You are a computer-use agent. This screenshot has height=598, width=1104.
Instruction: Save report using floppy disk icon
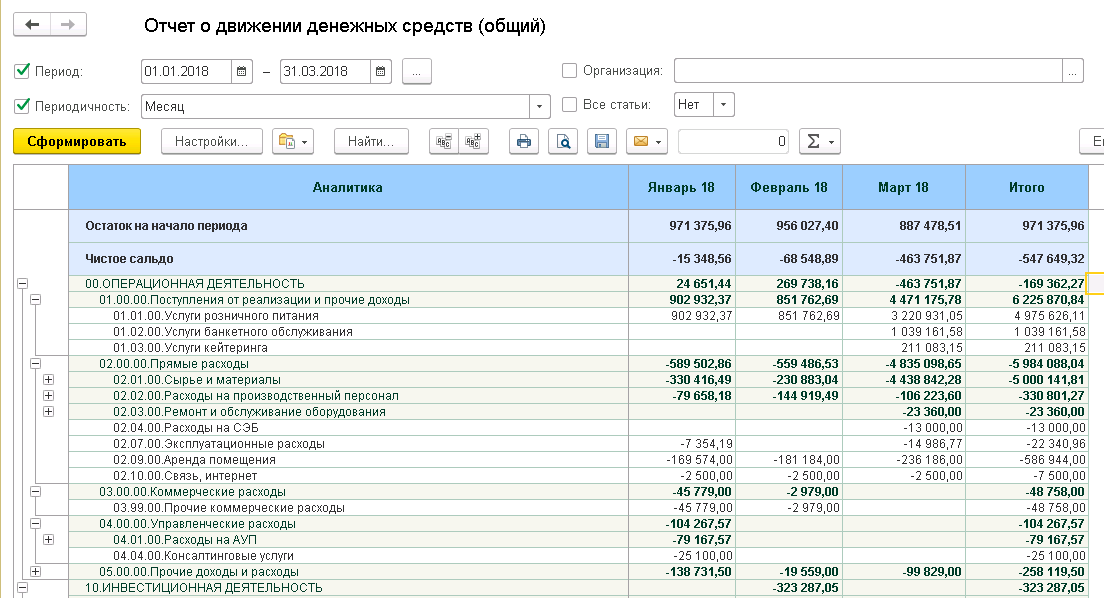click(601, 142)
